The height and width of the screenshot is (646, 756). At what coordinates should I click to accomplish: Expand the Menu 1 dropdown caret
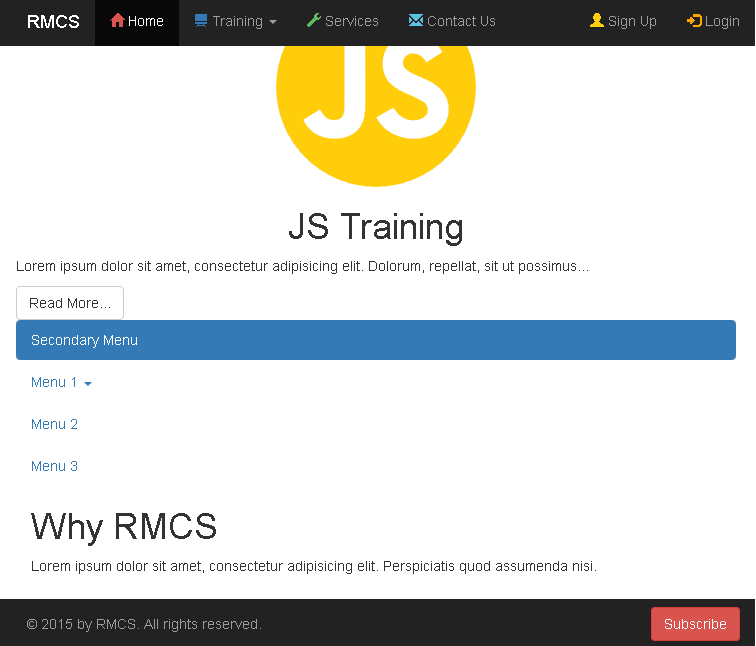[88, 384]
